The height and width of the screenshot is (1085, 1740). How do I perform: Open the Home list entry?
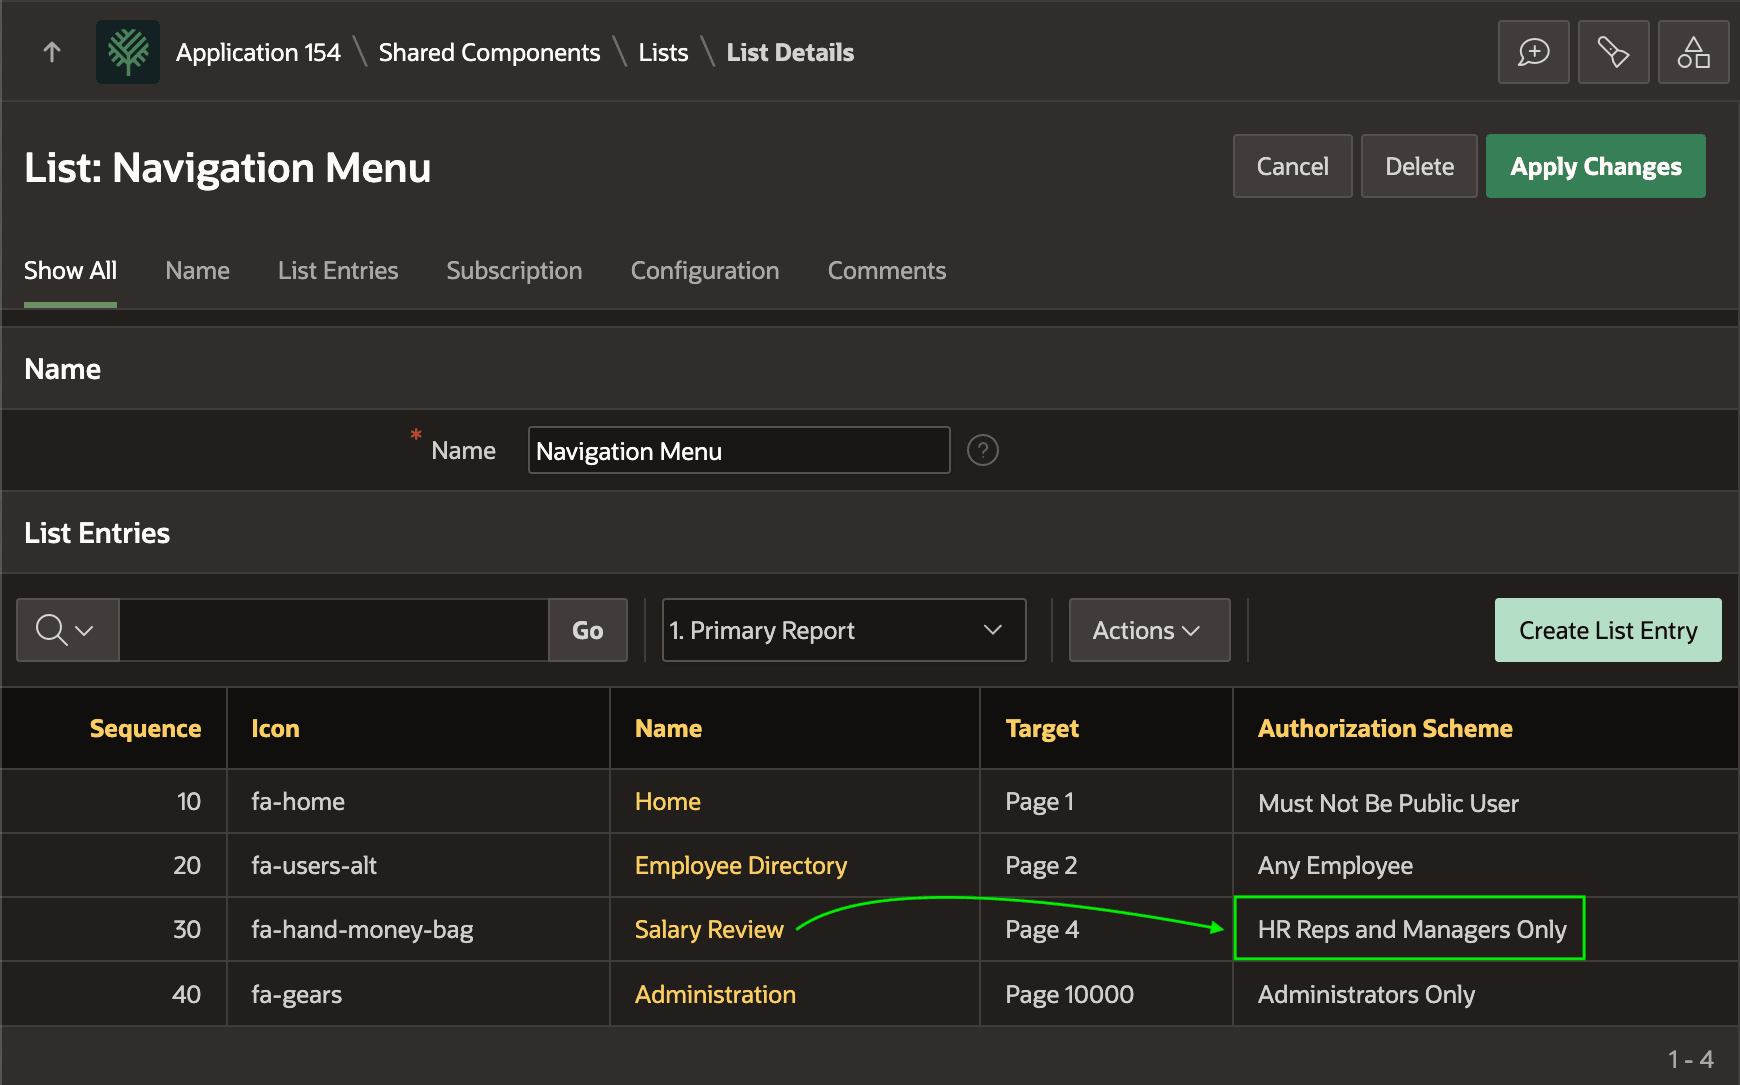click(x=668, y=801)
